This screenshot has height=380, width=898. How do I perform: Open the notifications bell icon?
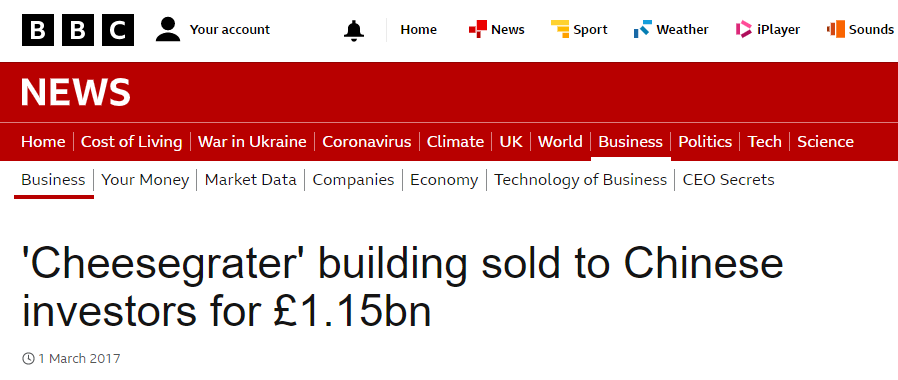point(354,30)
